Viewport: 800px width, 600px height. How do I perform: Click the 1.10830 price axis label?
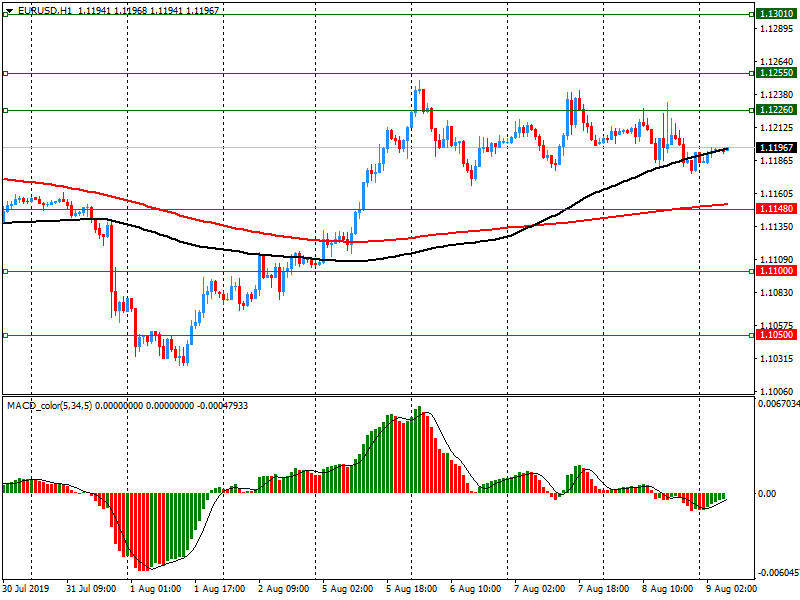click(x=777, y=293)
